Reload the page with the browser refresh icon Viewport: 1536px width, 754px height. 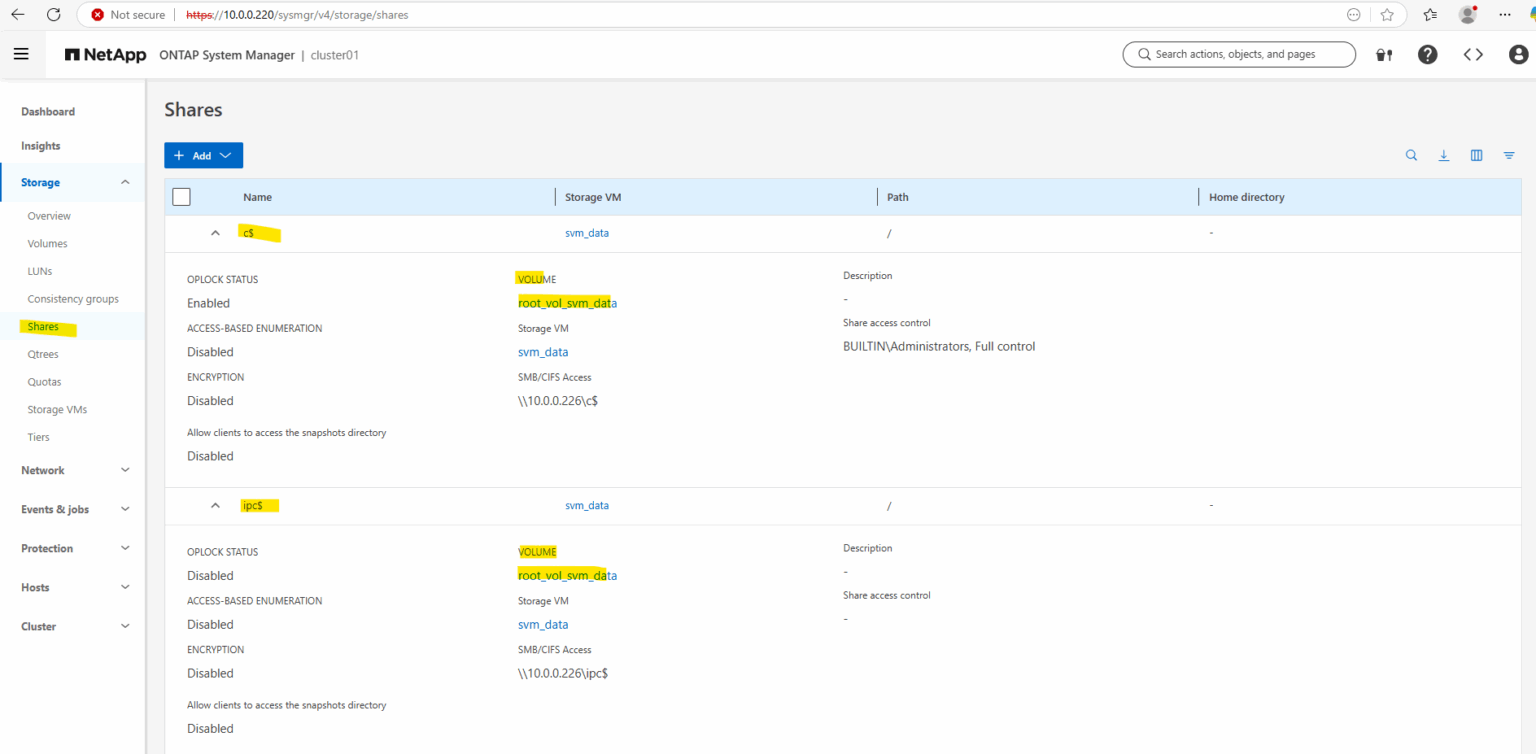click(53, 14)
